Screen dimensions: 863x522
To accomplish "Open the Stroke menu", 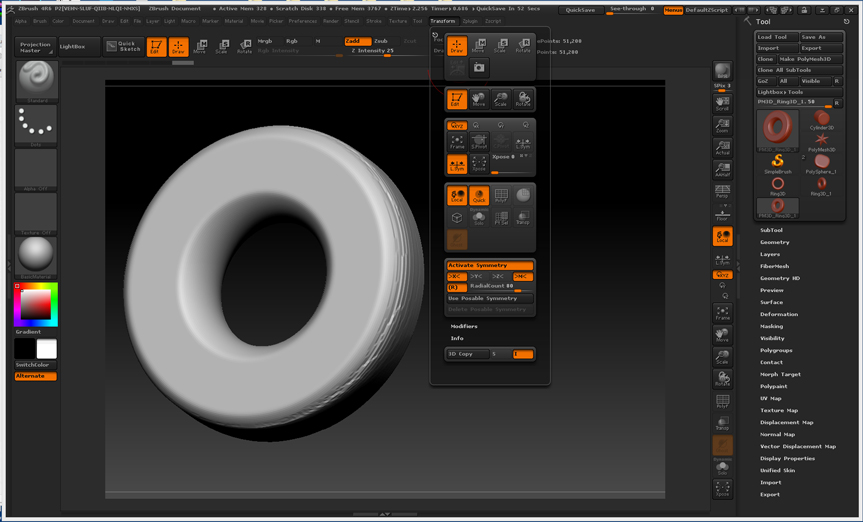I will pos(374,21).
